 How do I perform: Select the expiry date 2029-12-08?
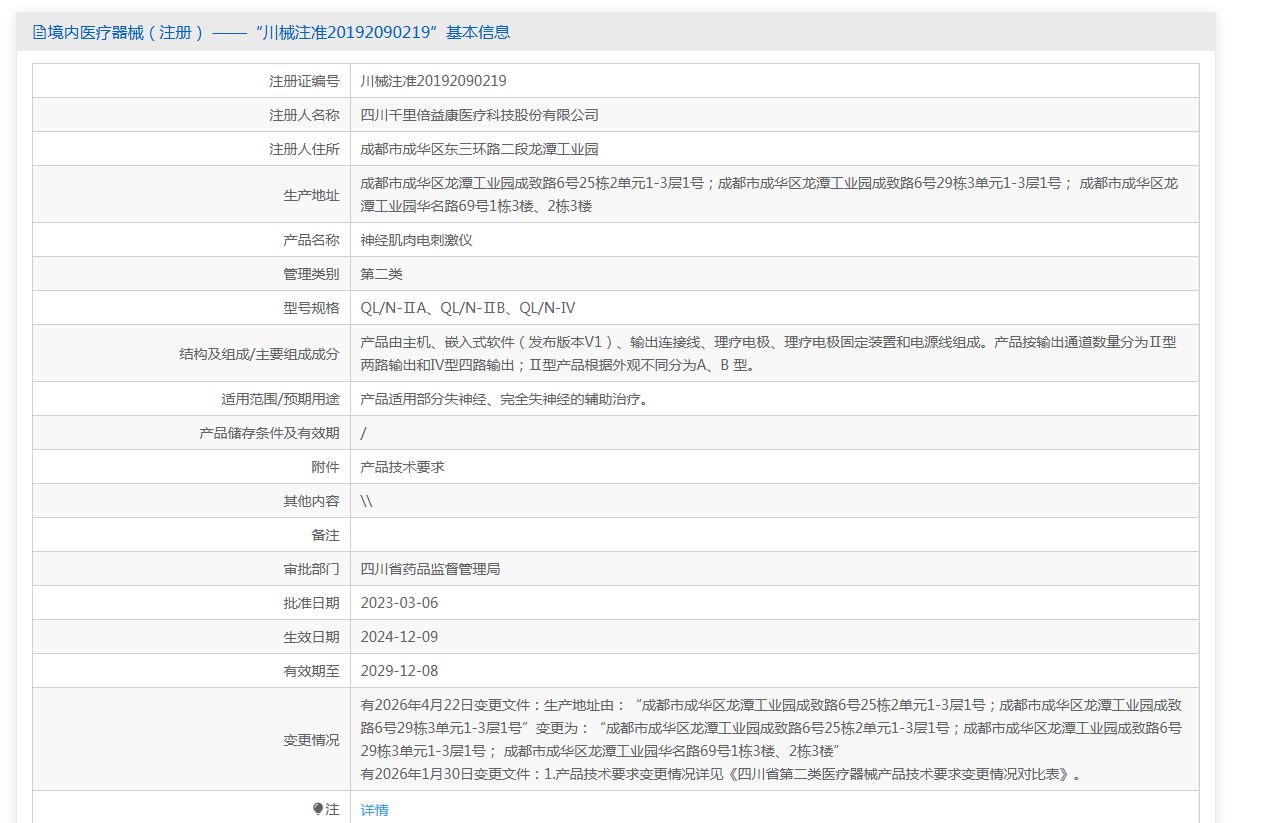(x=399, y=671)
